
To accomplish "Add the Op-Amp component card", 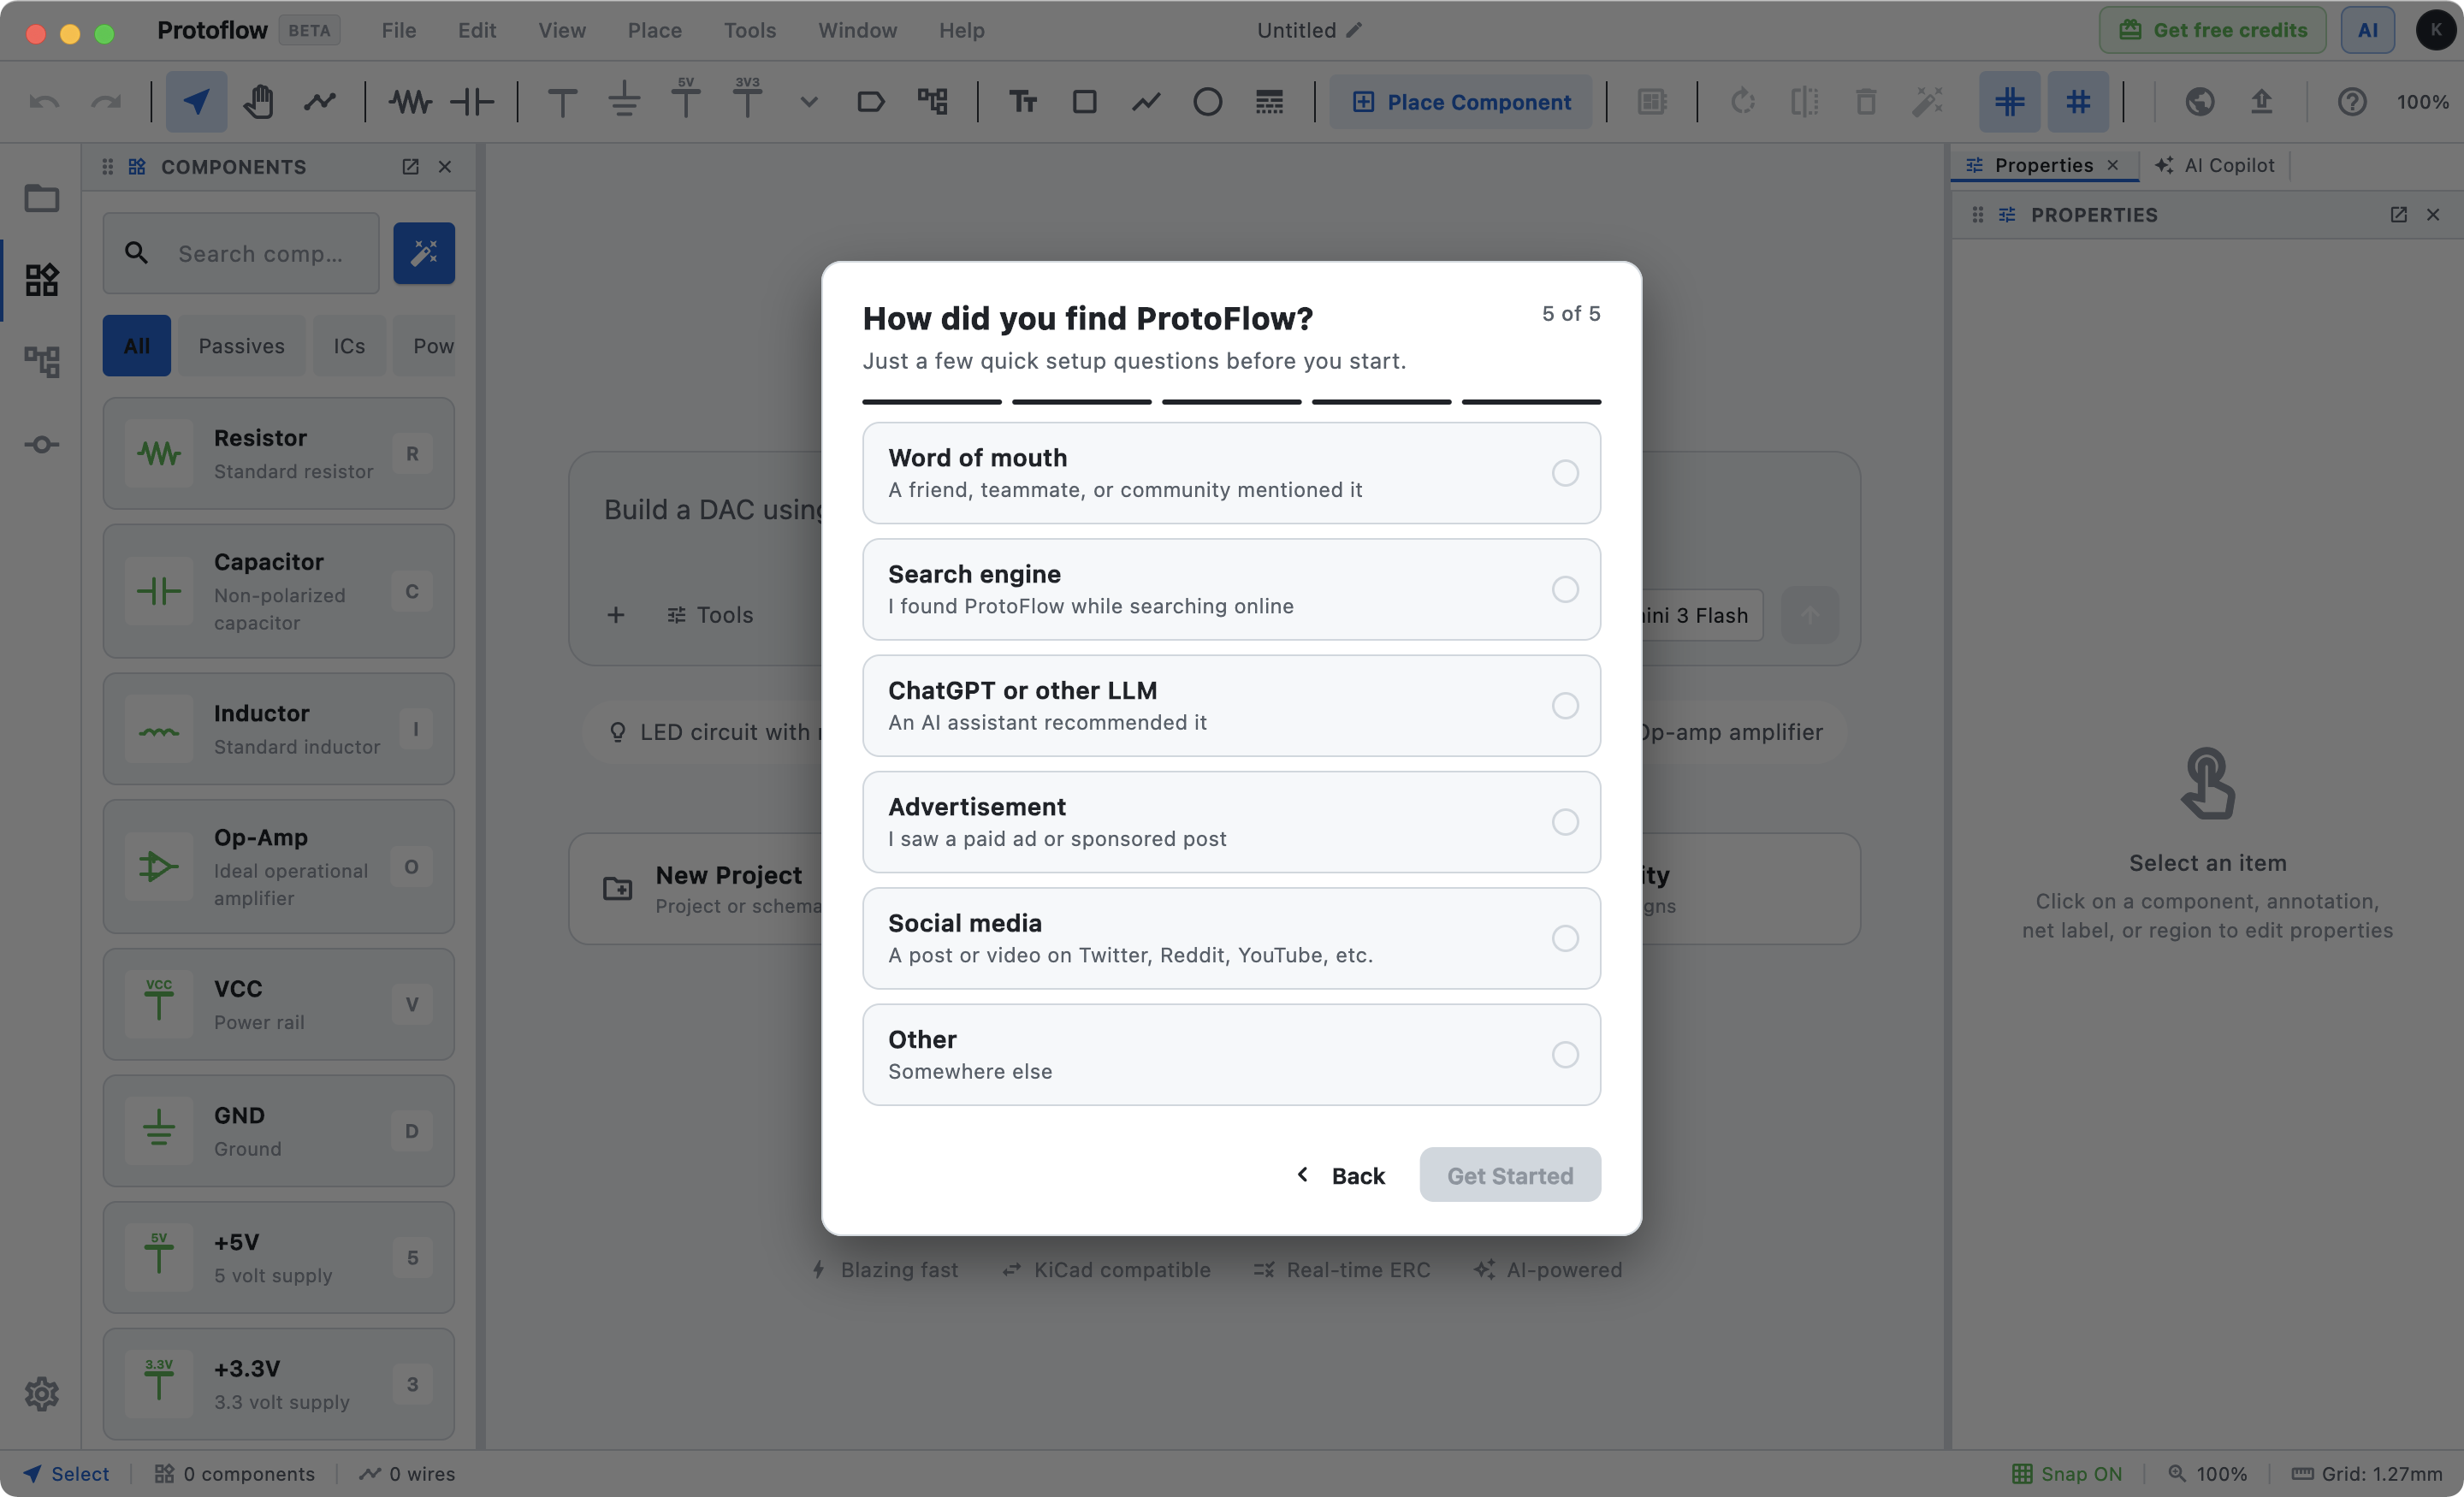I will pyautogui.click(x=278, y=866).
